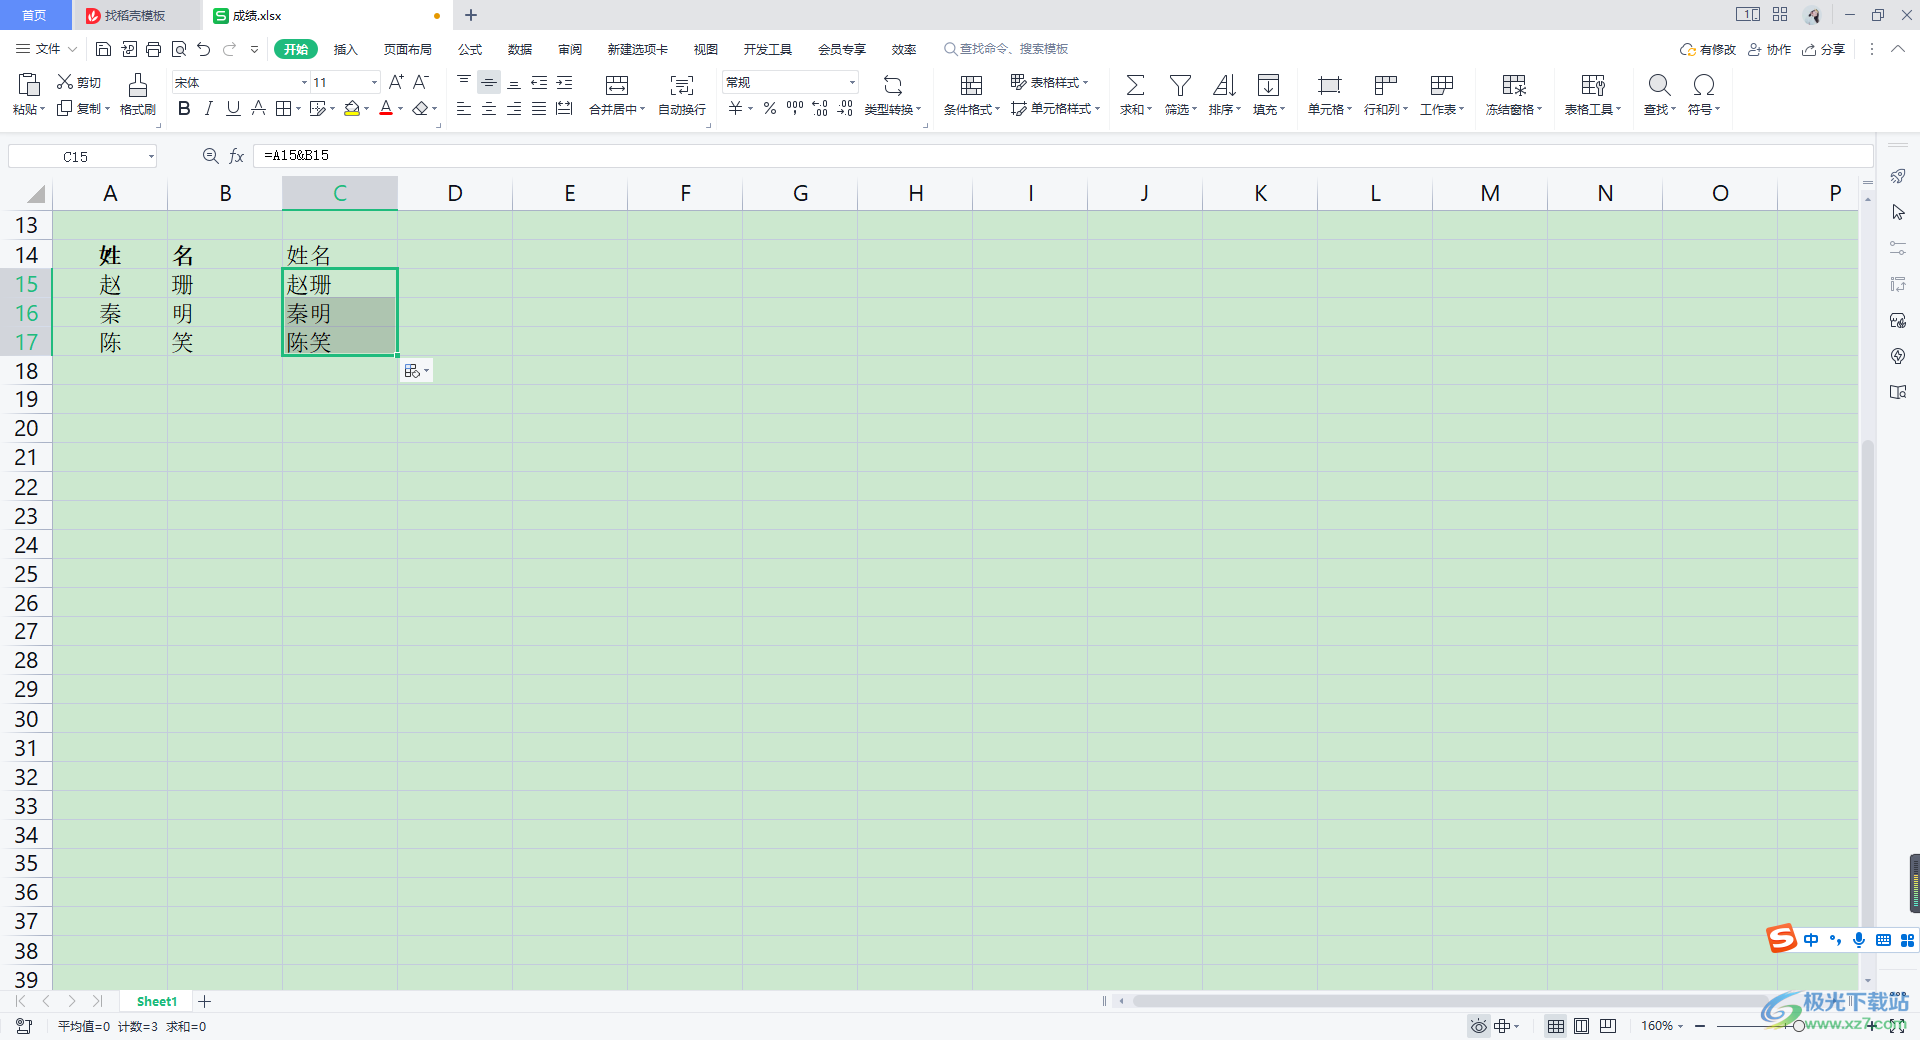The height and width of the screenshot is (1040, 1920).
Task: Add a new sheet with plus button
Action: [205, 1001]
